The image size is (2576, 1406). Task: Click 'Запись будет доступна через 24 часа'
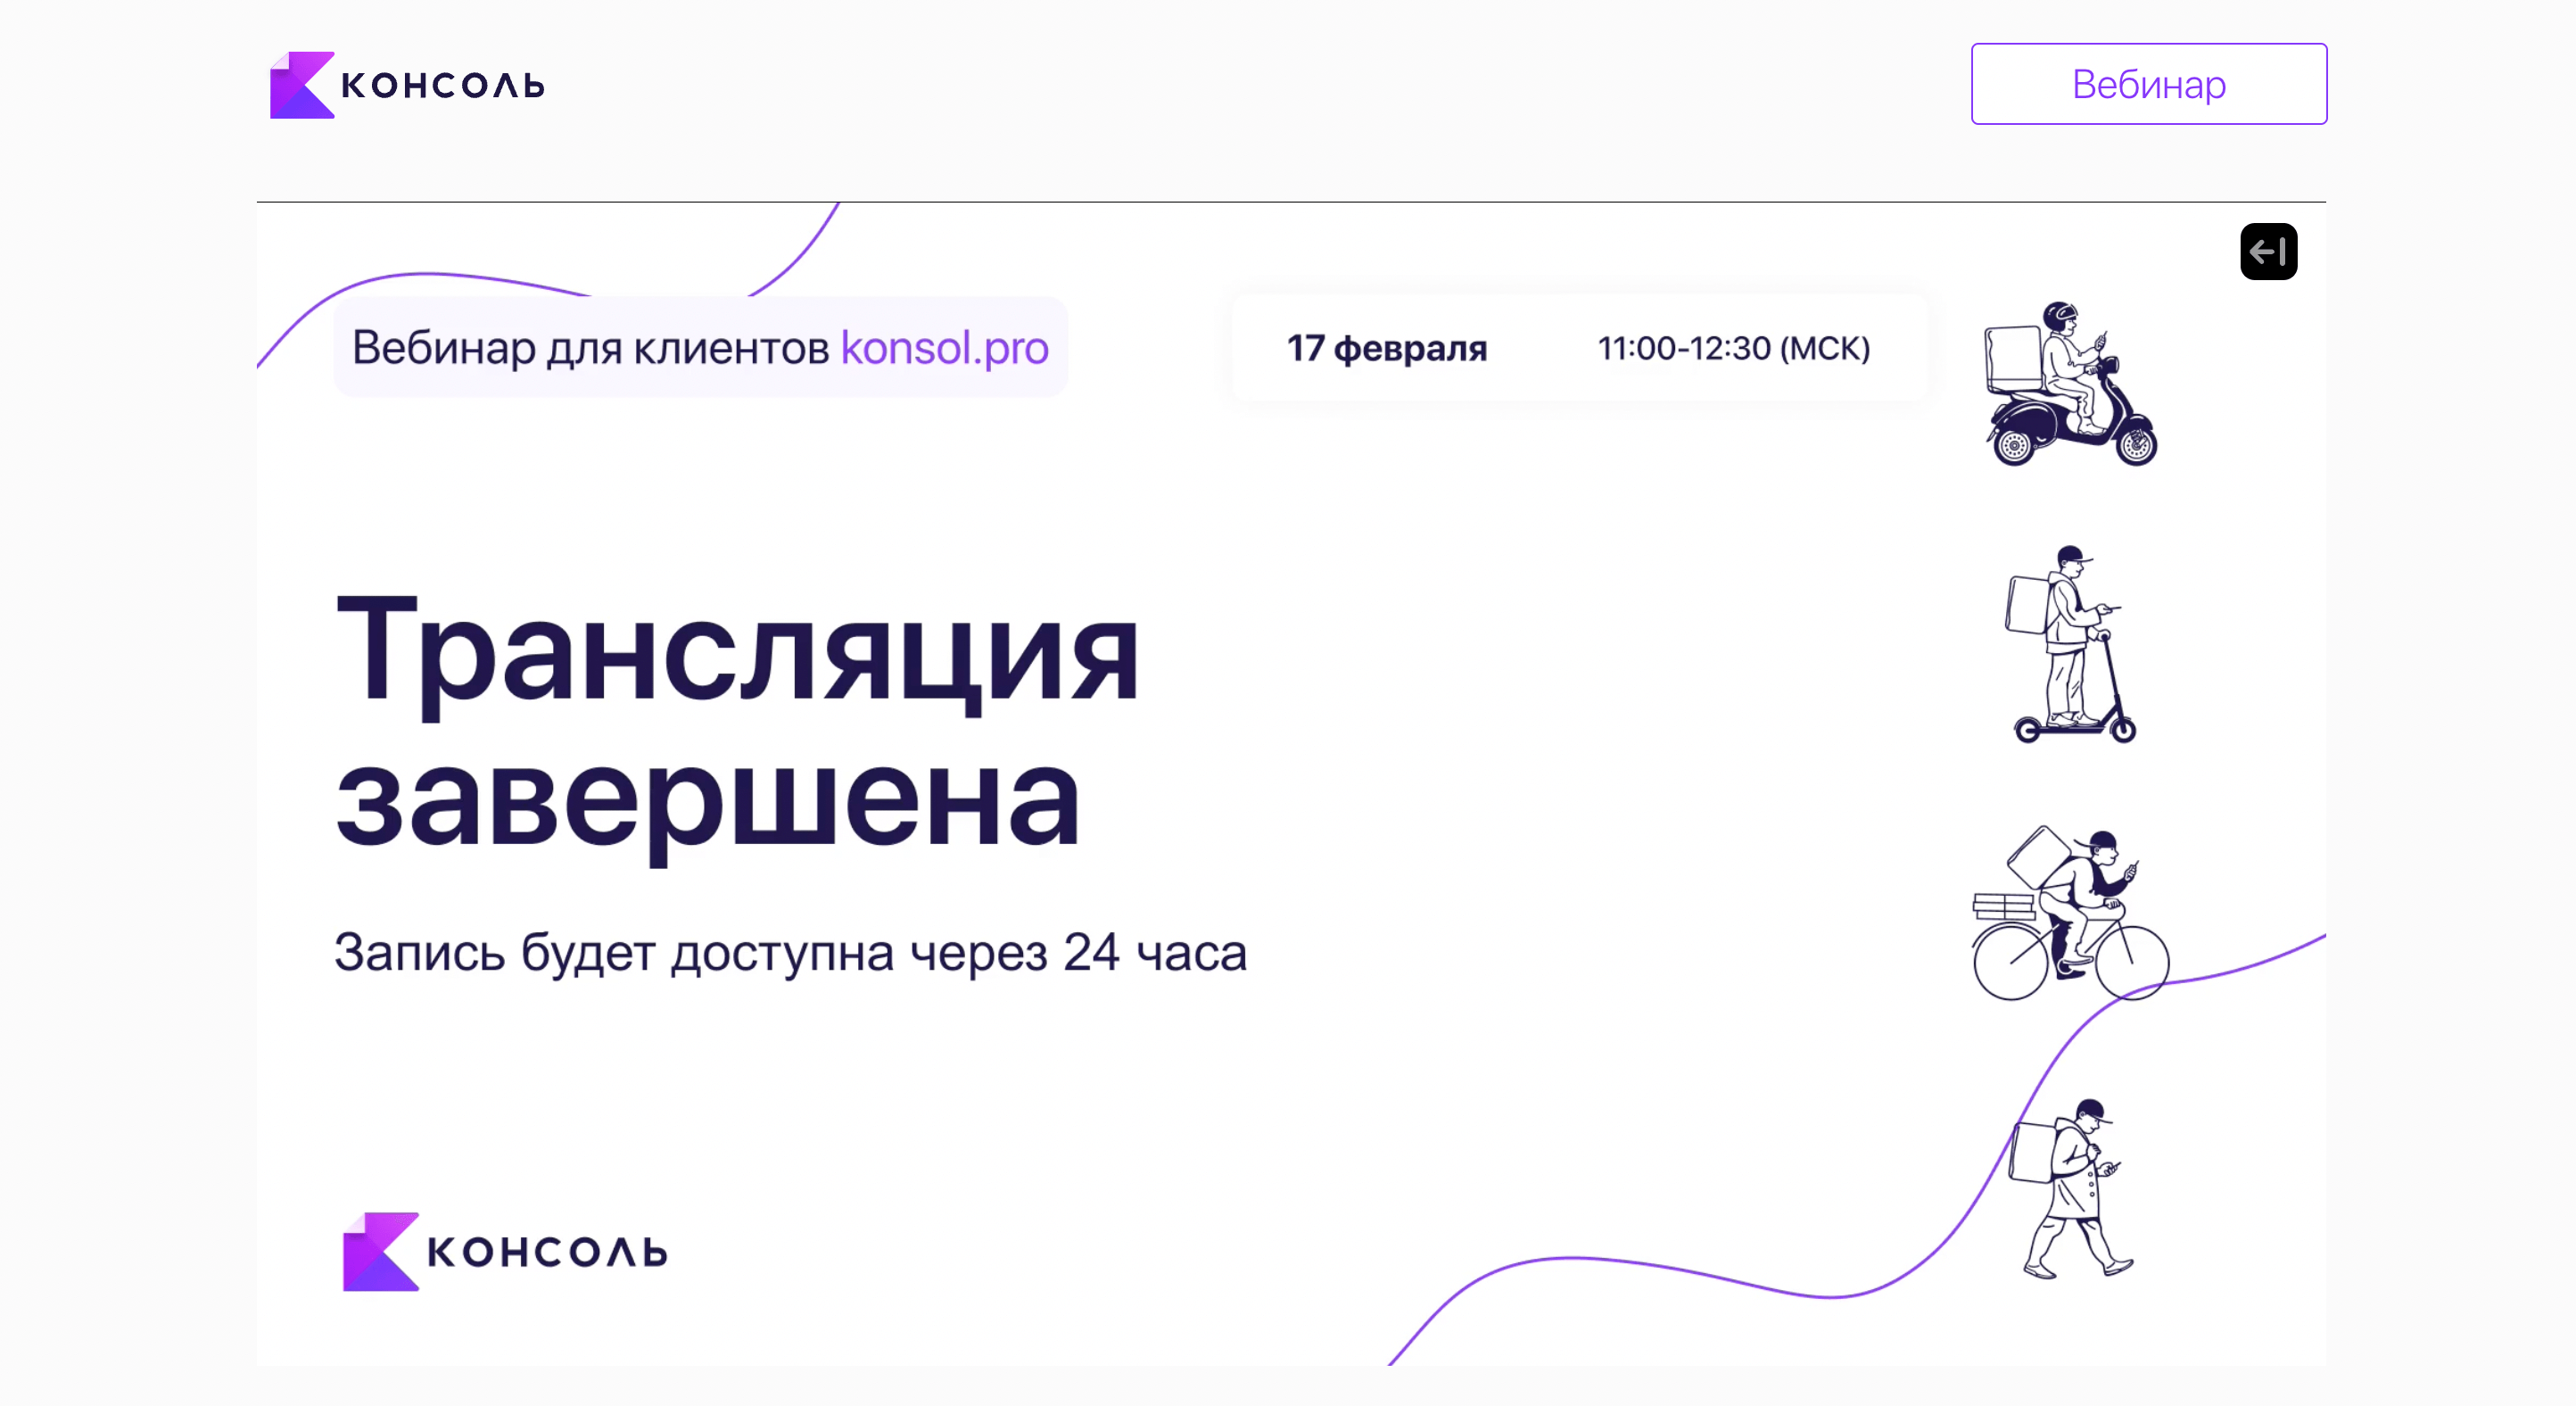790,952
